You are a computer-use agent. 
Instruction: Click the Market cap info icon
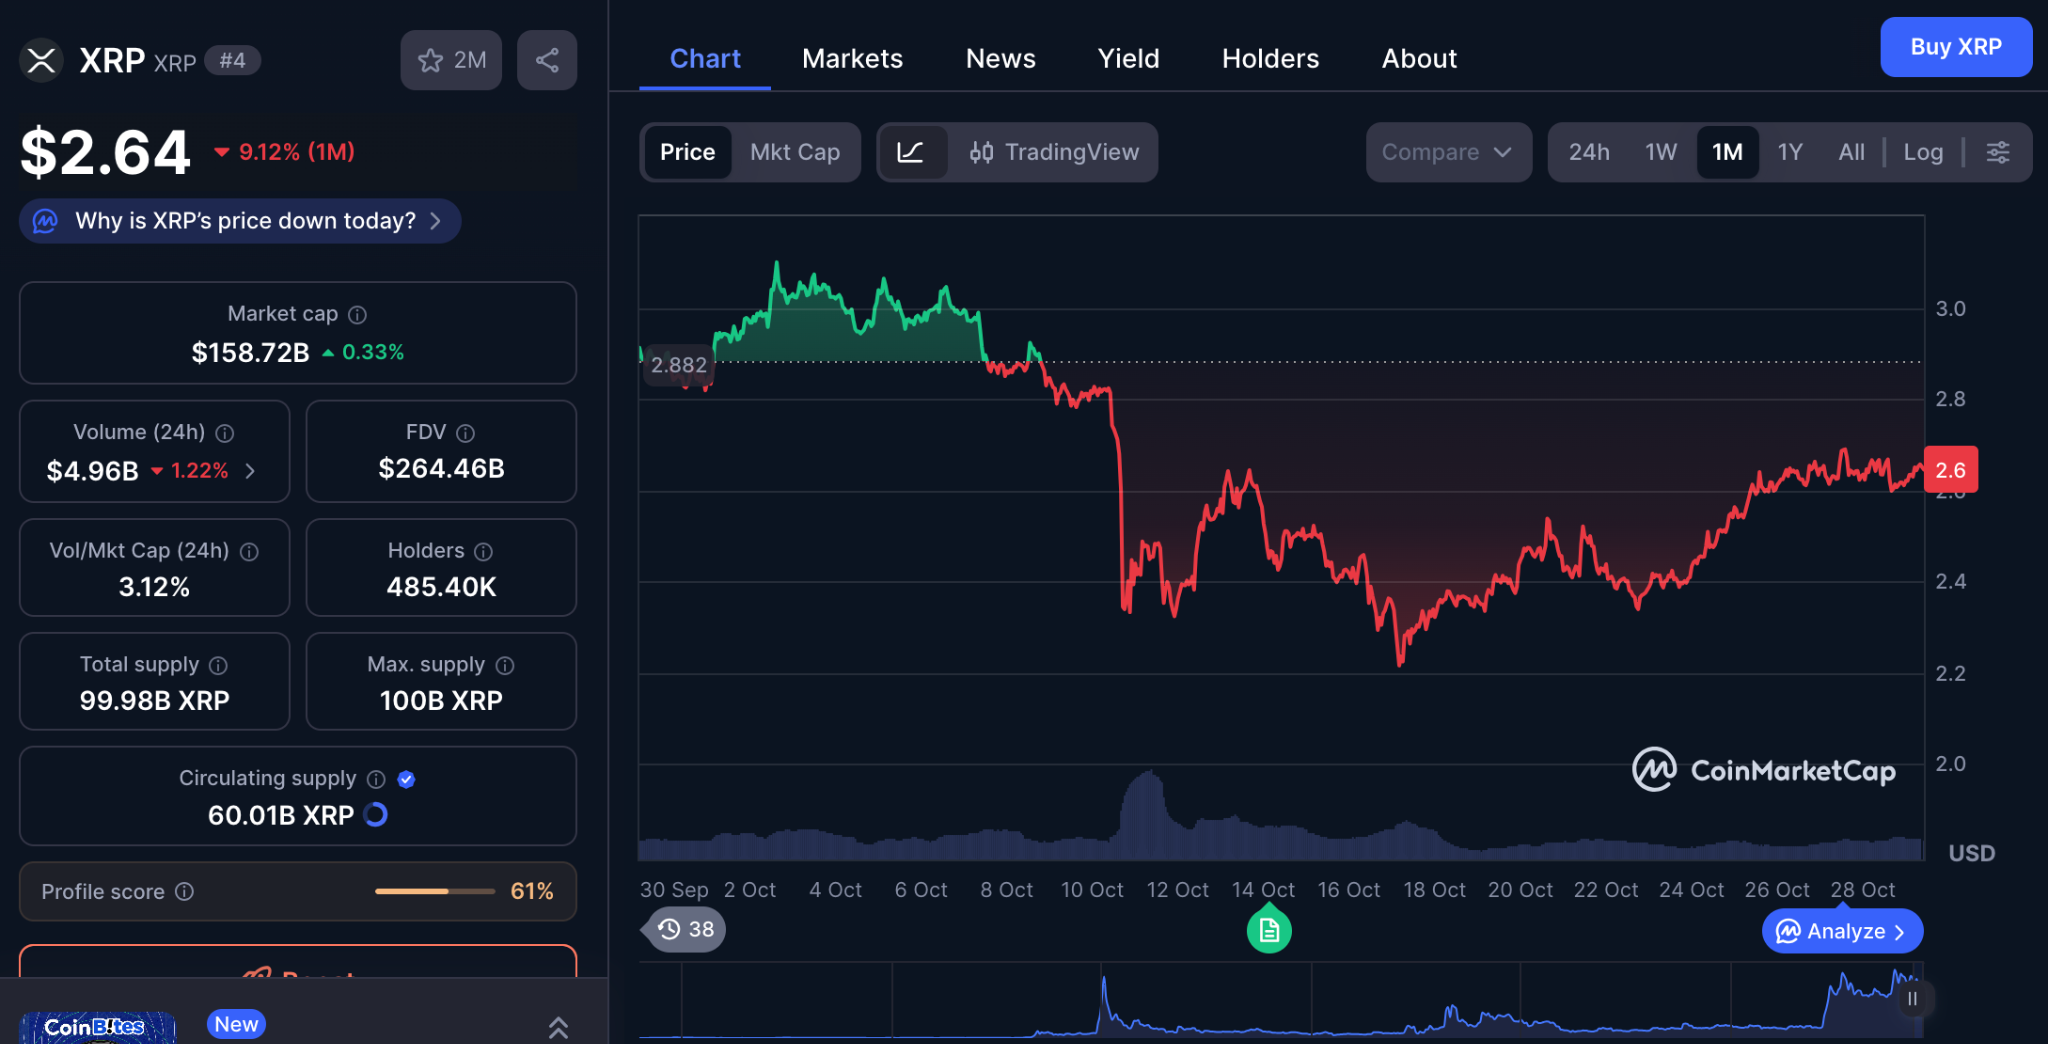point(357,315)
